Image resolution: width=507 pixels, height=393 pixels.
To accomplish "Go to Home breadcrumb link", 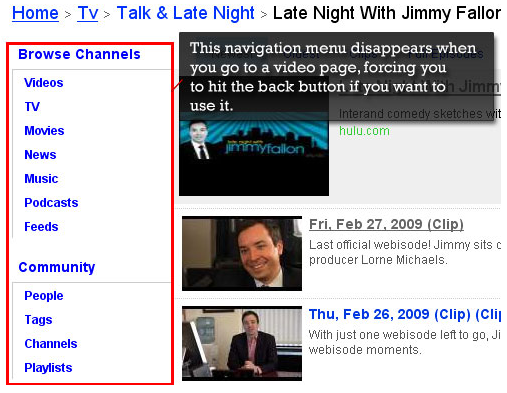I will [x=35, y=13].
